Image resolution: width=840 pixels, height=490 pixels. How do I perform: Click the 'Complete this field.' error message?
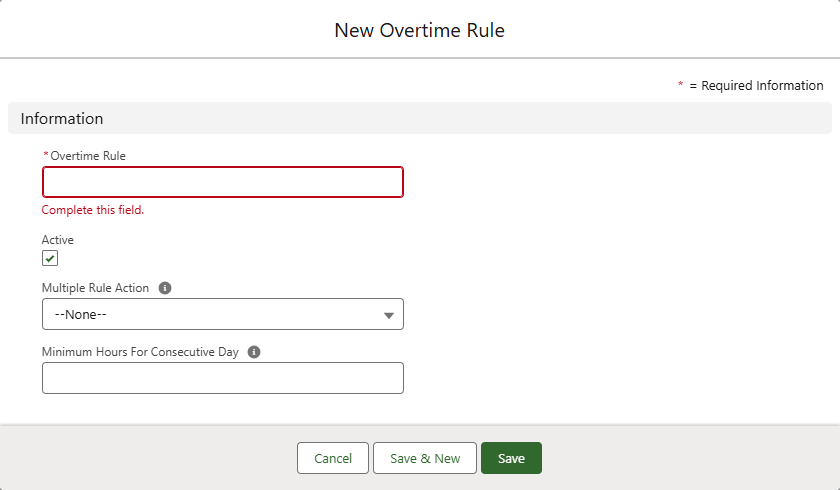93,210
